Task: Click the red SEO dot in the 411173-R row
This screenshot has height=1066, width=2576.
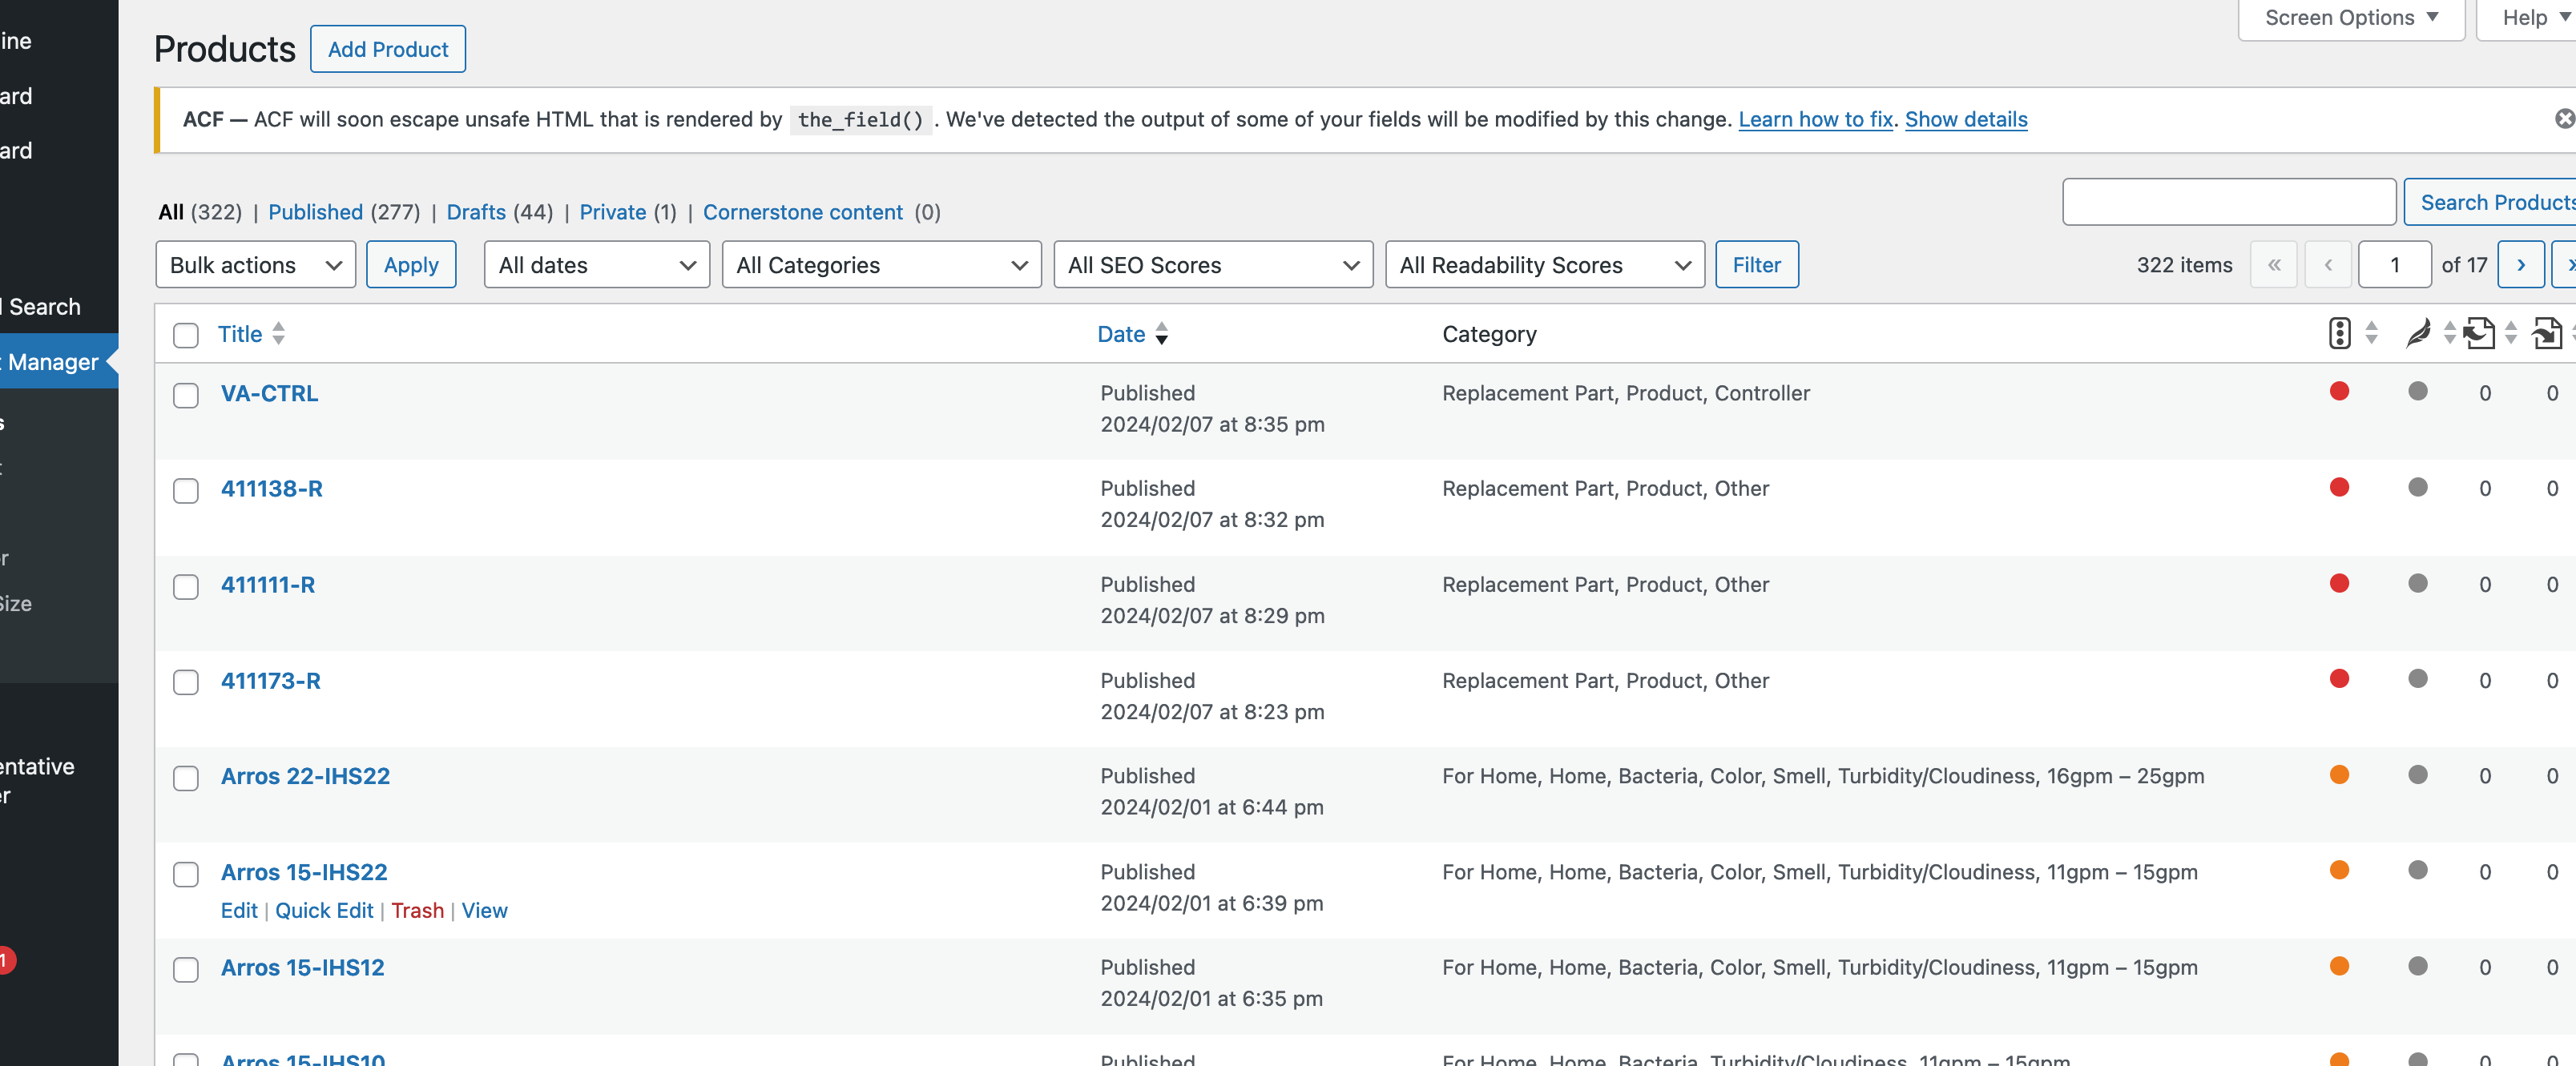Action: (x=2339, y=679)
